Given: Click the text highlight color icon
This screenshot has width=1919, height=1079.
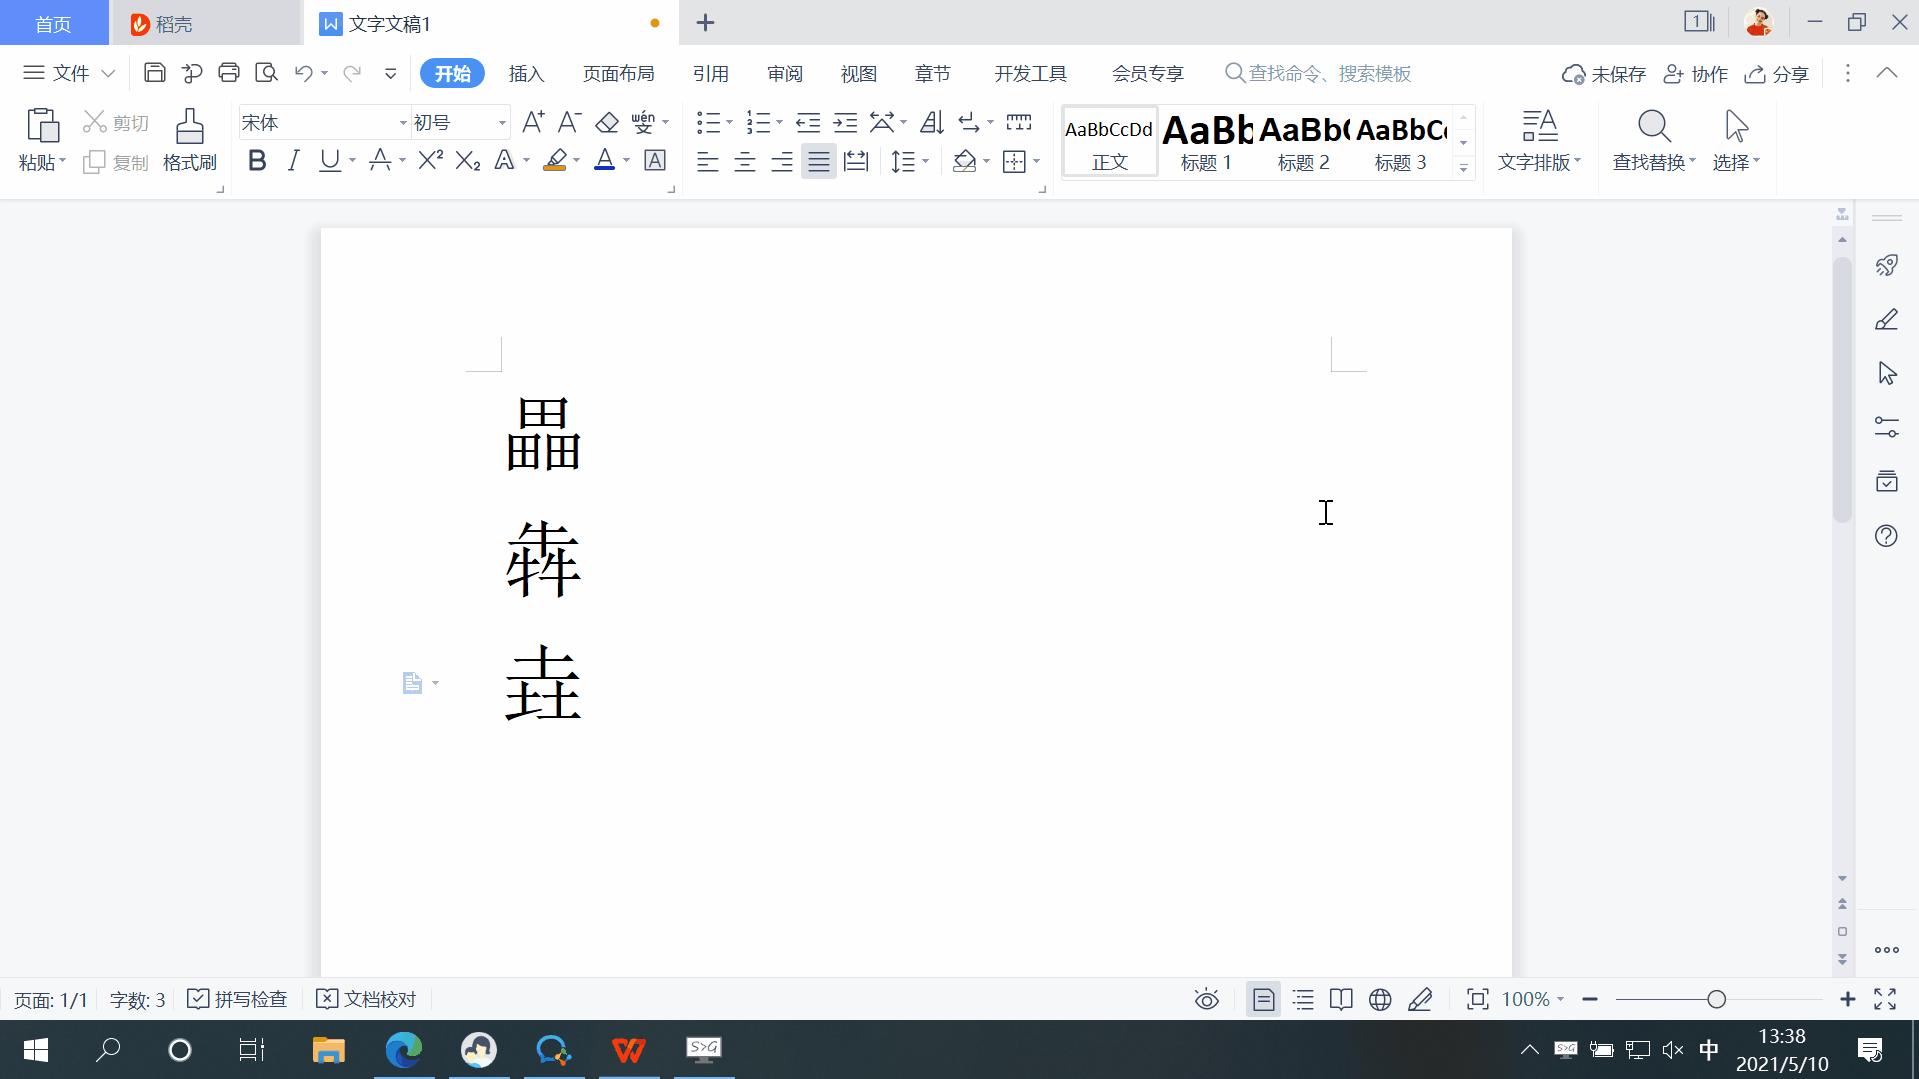Looking at the screenshot, I should (555, 161).
